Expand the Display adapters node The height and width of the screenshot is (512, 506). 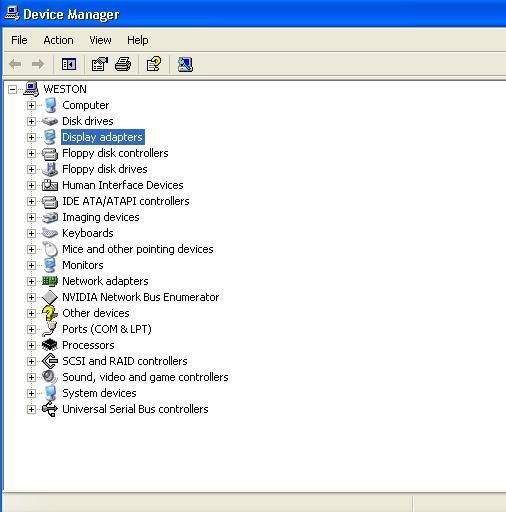pyautogui.click(x=31, y=137)
